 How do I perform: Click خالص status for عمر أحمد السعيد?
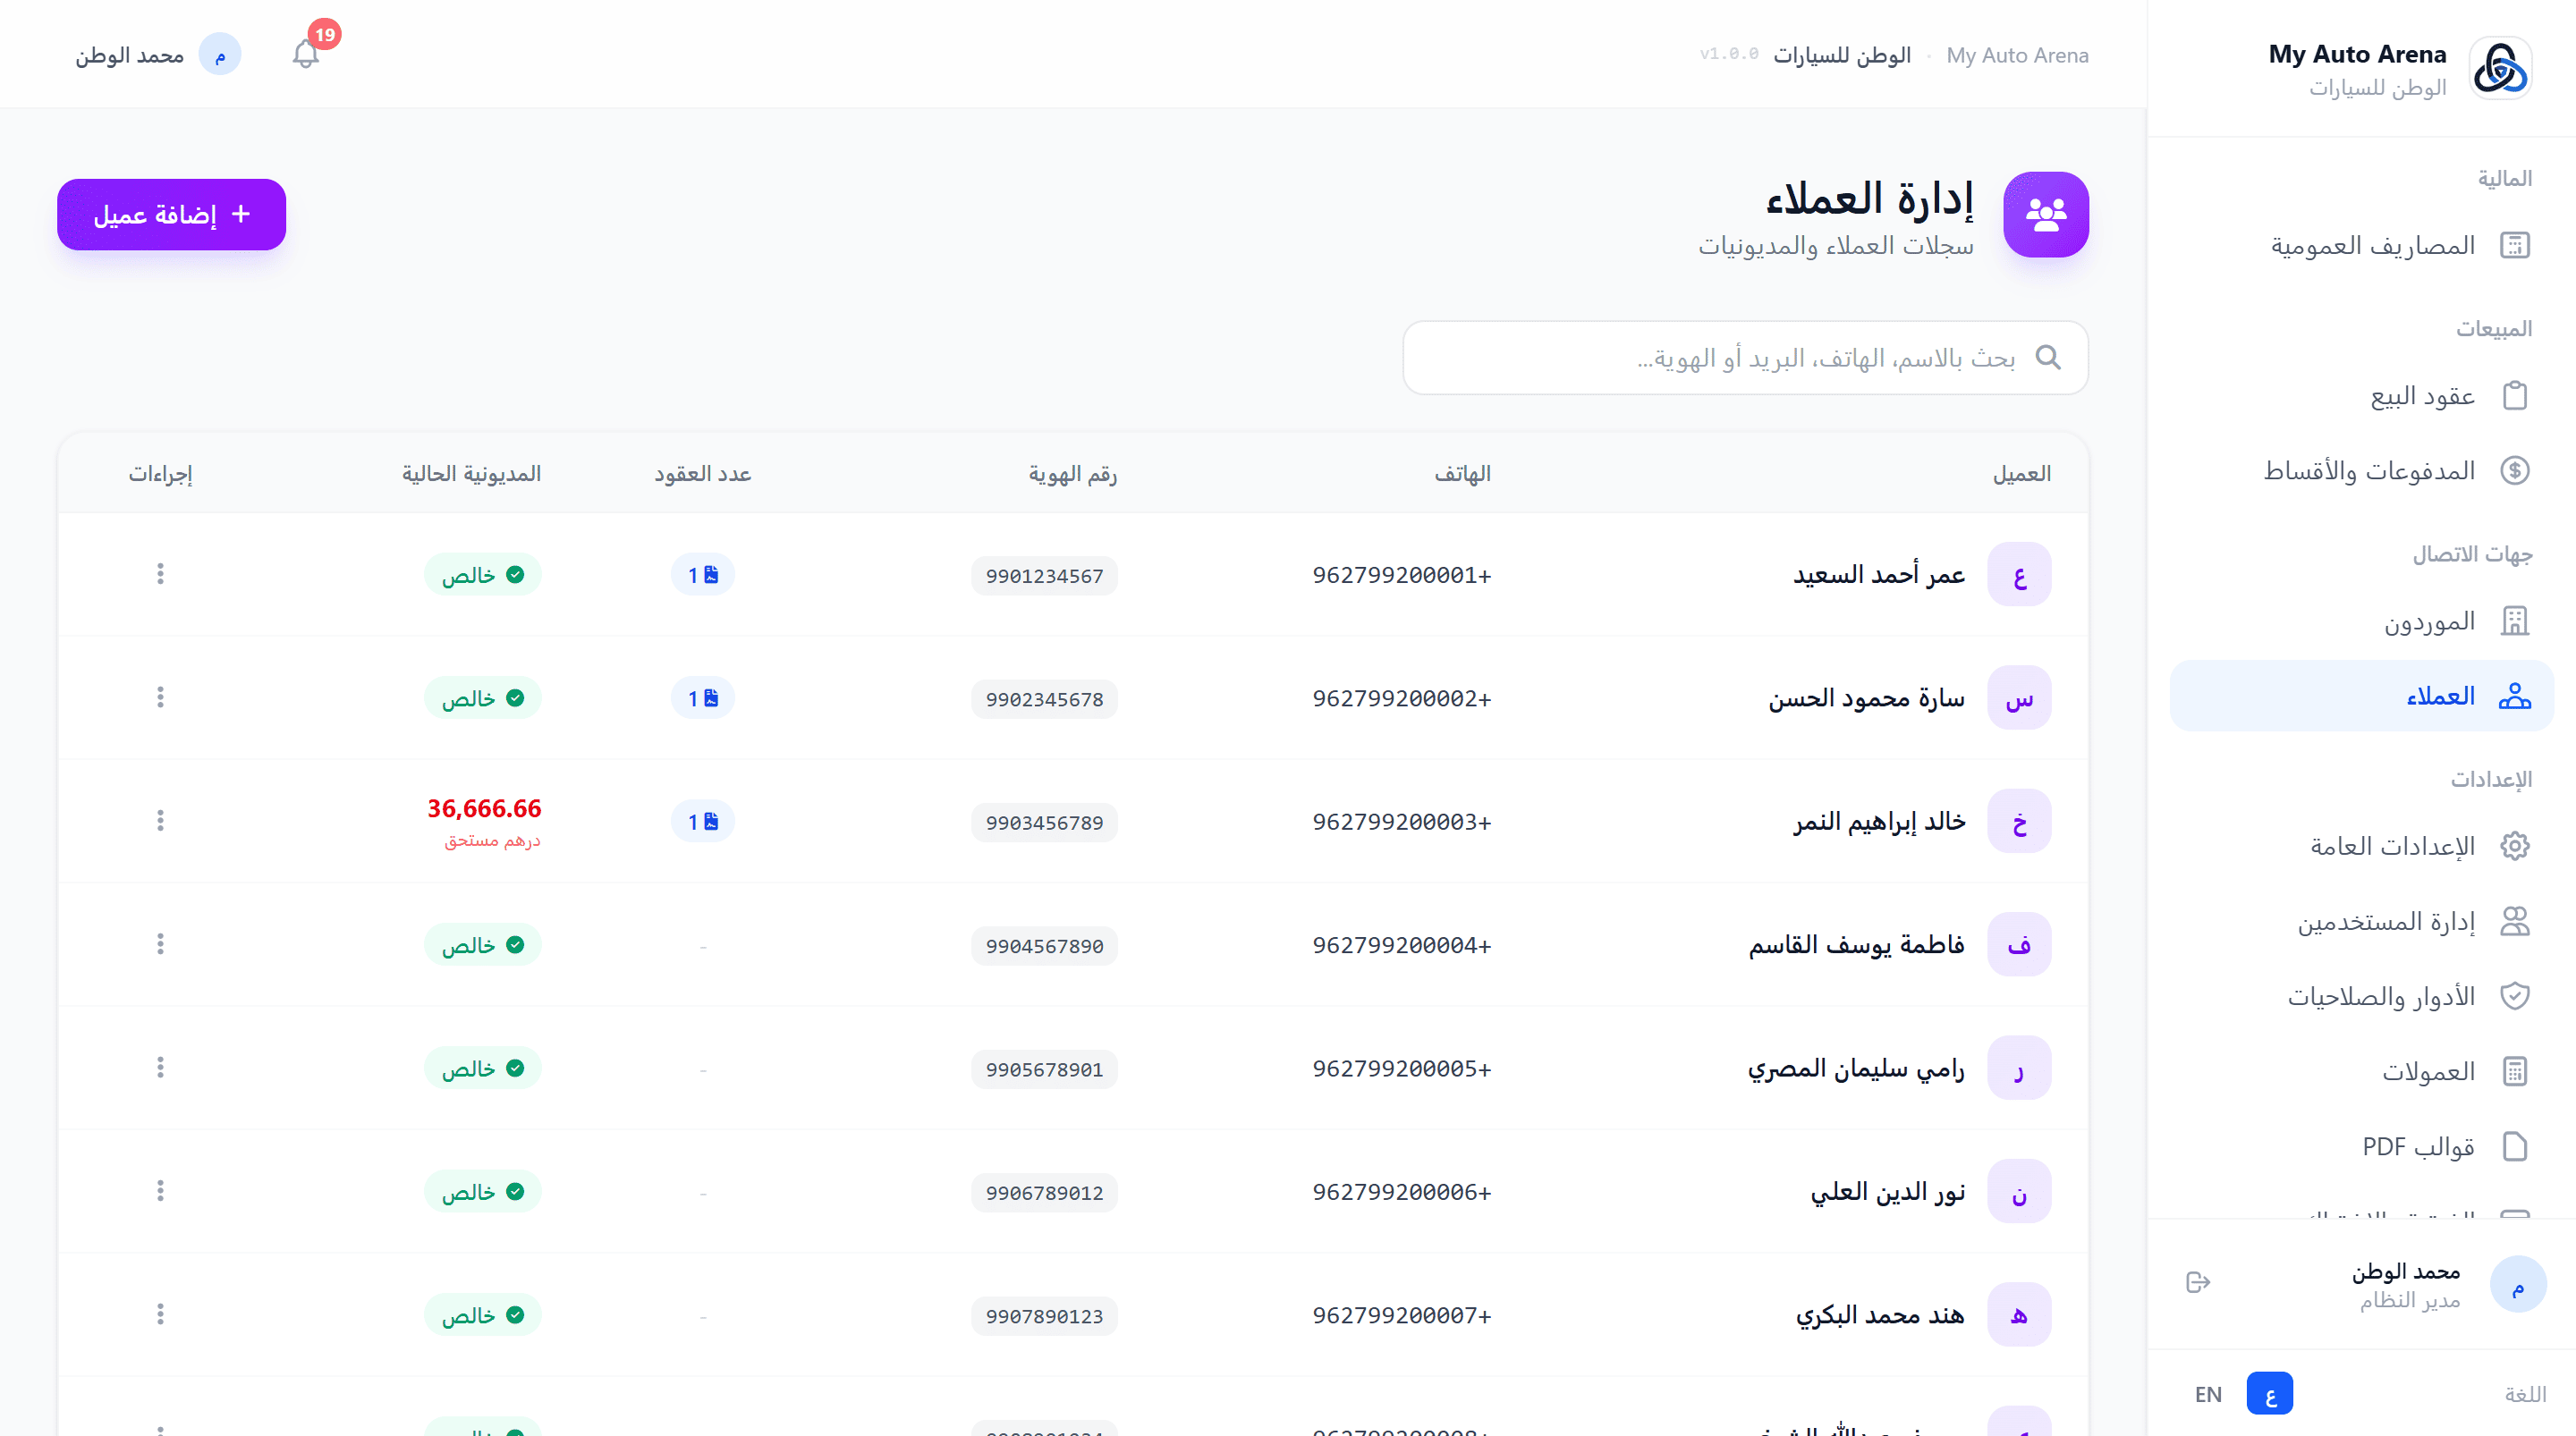(482, 574)
